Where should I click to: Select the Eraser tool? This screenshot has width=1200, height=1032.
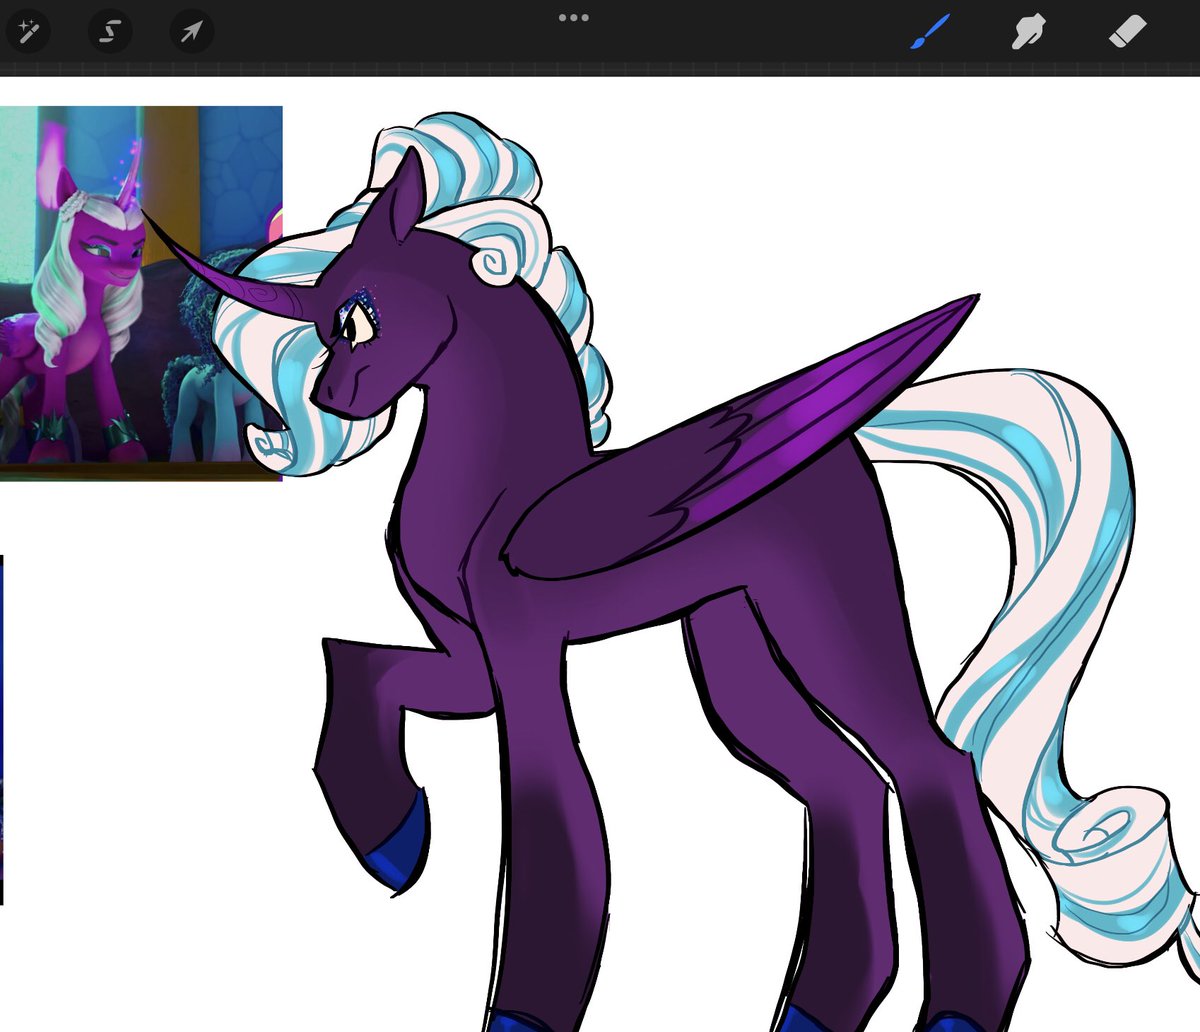pyautogui.click(x=1127, y=32)
